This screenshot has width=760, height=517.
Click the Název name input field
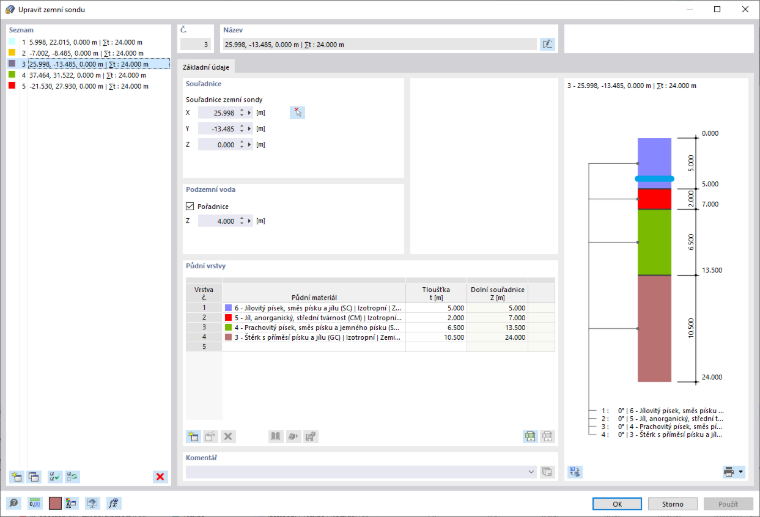[x=380, y=44]
